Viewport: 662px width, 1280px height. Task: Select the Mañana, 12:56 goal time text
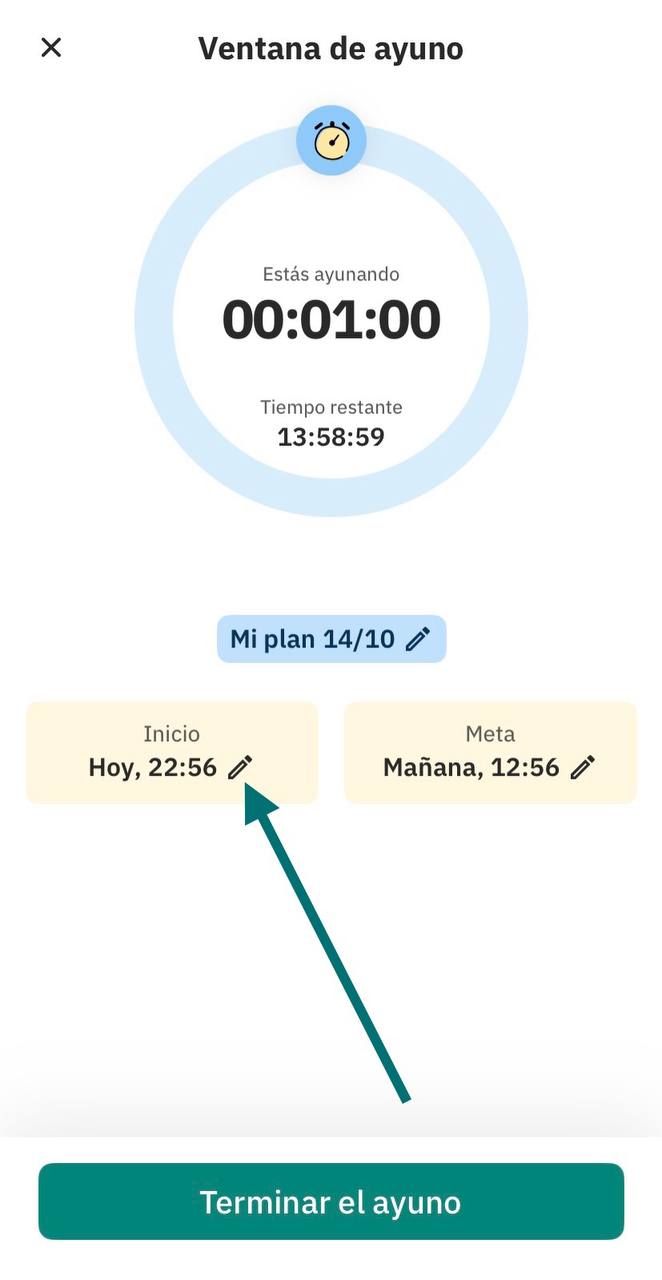coord(471,767)
